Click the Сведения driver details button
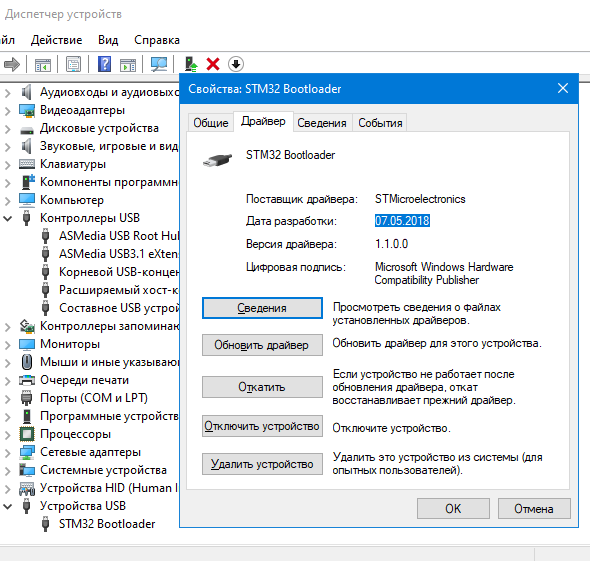Screen dimensions: 590x561 tap(262, 308)
